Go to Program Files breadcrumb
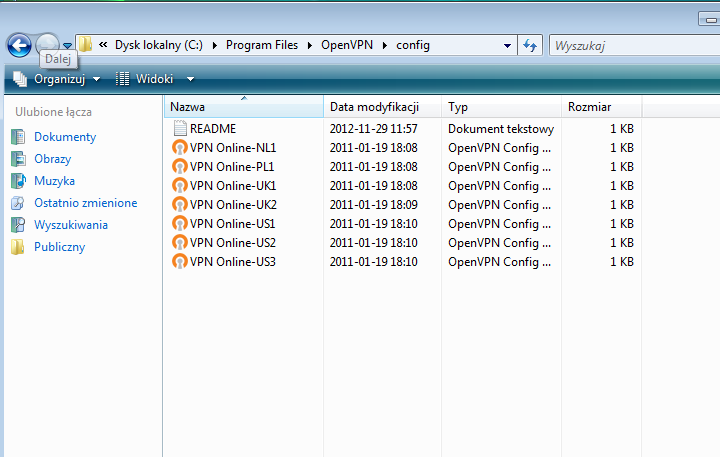 [x=262, y=45]
